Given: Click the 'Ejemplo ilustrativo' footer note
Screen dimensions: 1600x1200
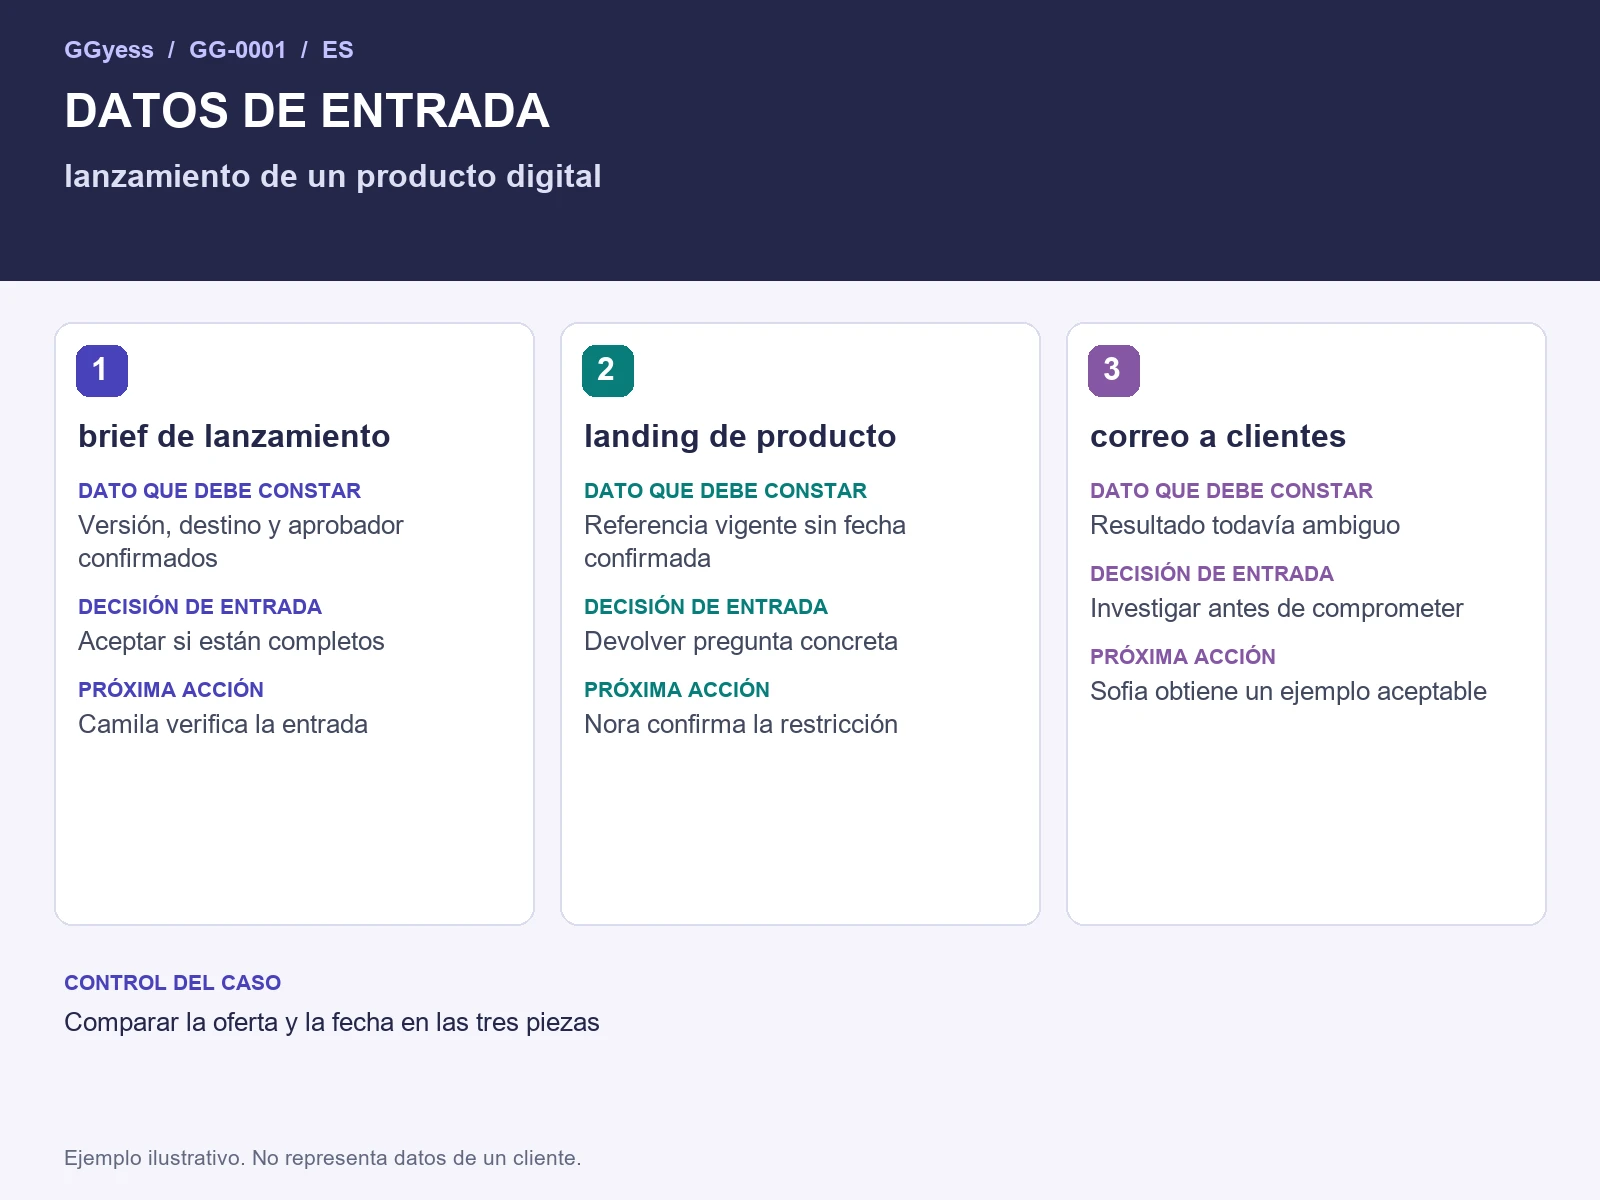Looking at the screenshot, I should point(323,1158).
